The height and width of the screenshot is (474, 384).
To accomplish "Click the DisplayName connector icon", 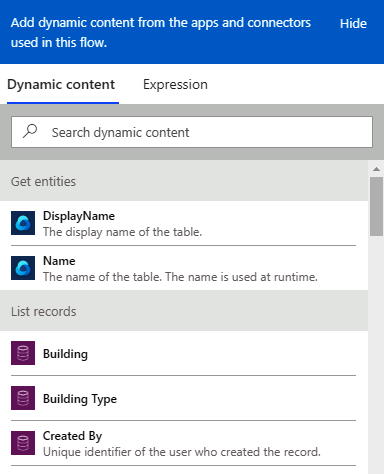I will [x=23, y=223].
